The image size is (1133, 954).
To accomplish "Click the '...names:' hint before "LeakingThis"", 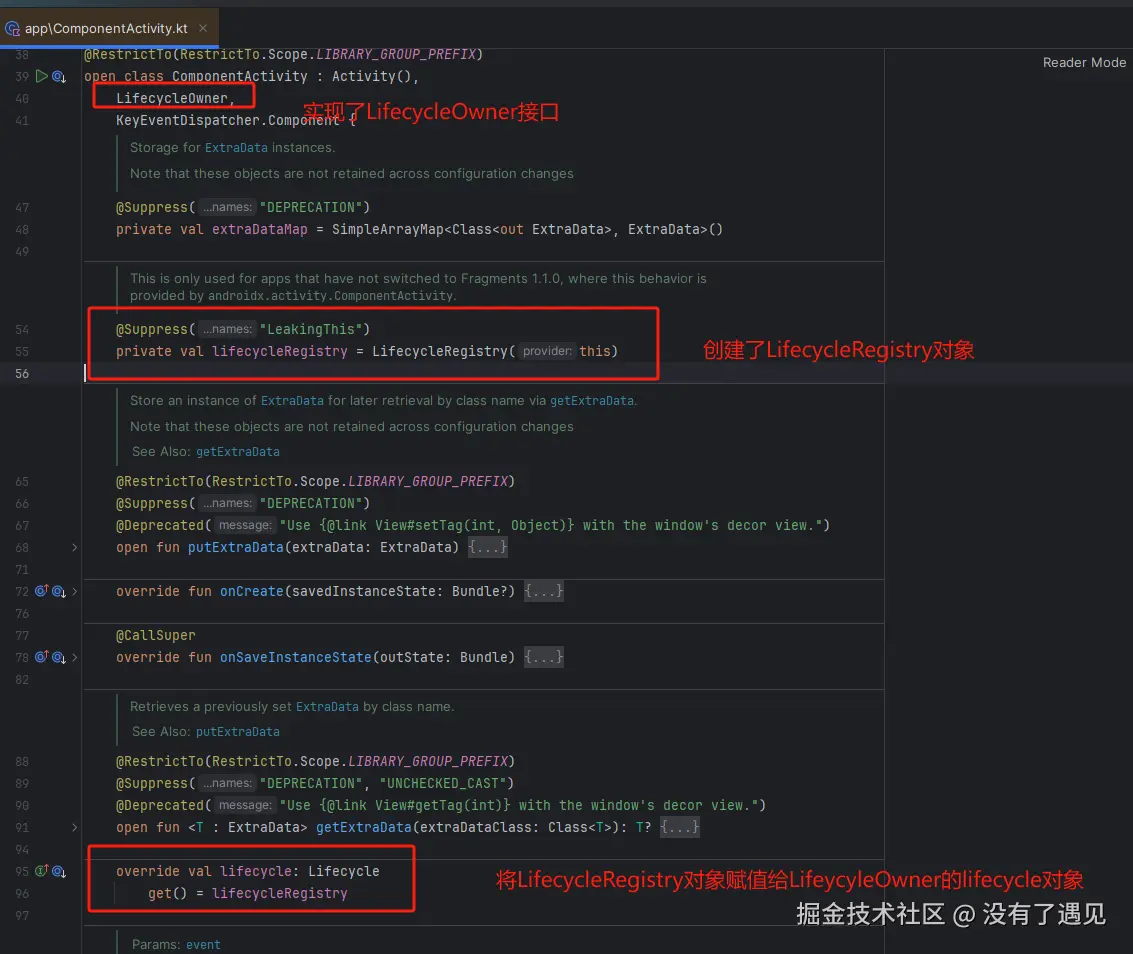I will pos(227,329).
